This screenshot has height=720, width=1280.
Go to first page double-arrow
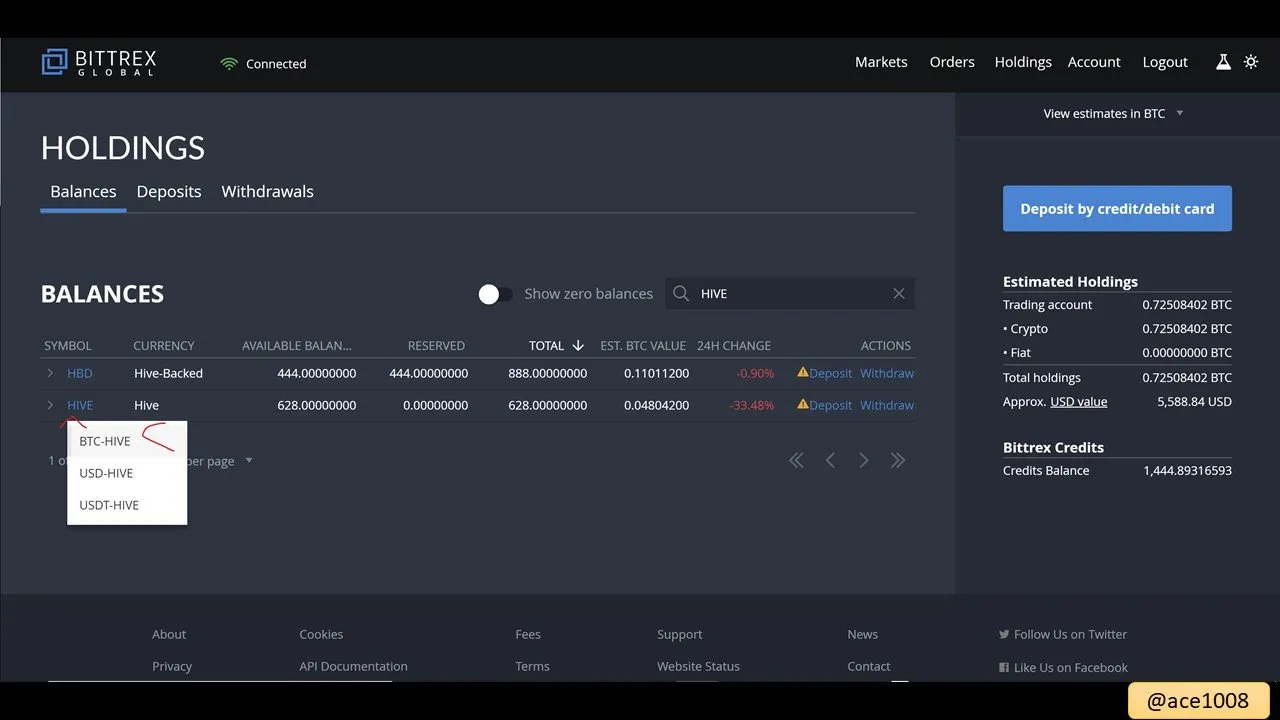[x=796, y=460]
